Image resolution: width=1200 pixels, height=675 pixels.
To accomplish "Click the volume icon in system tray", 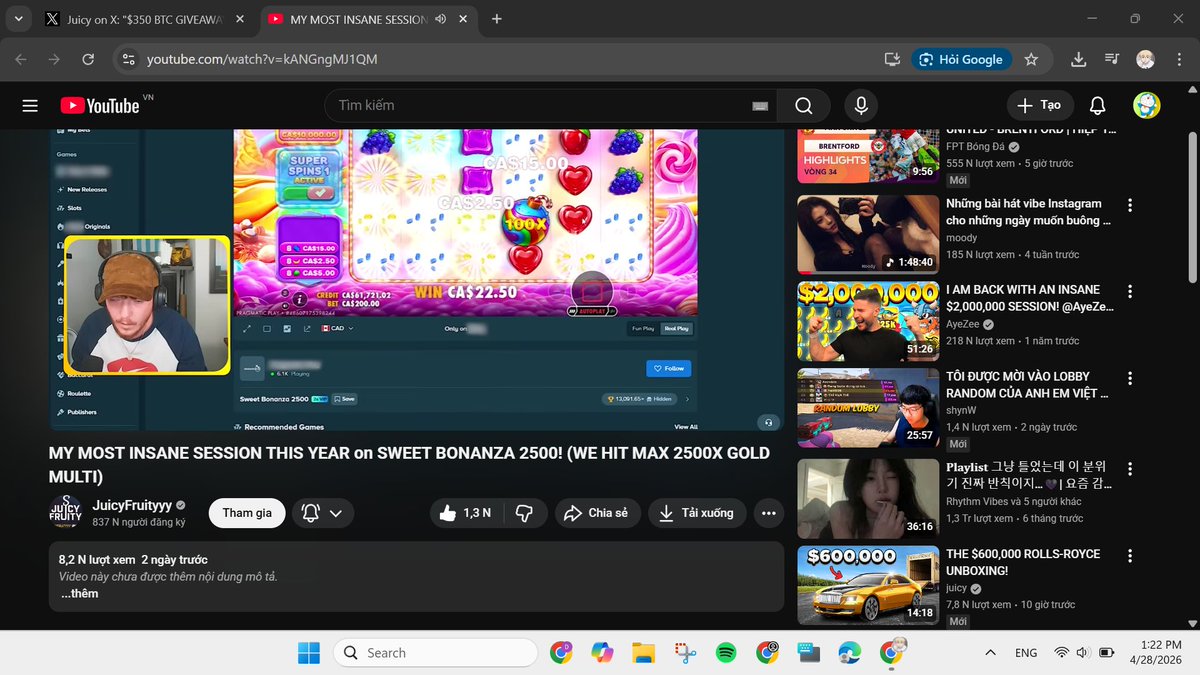I will click(1084, 653).
